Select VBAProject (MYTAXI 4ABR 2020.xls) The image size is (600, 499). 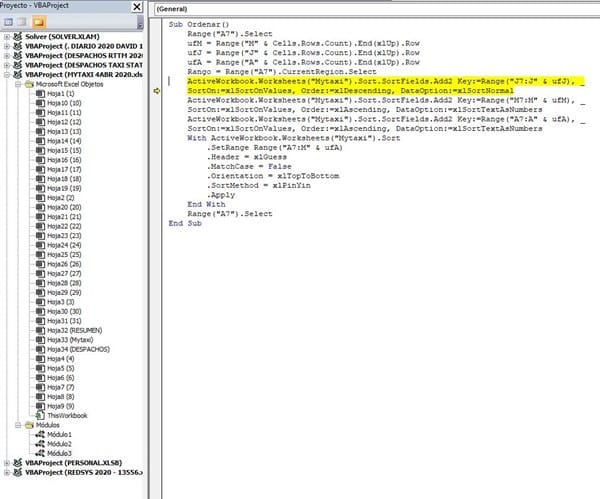coord(84,75)
